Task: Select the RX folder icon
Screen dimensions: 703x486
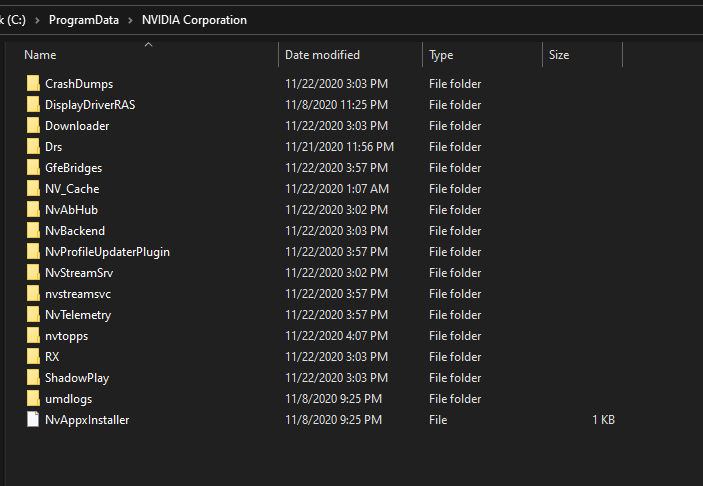Action: 33,356
